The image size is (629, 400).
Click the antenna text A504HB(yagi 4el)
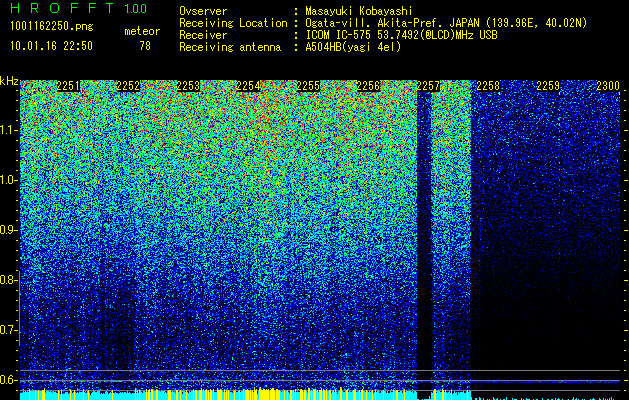click(353, 47)
